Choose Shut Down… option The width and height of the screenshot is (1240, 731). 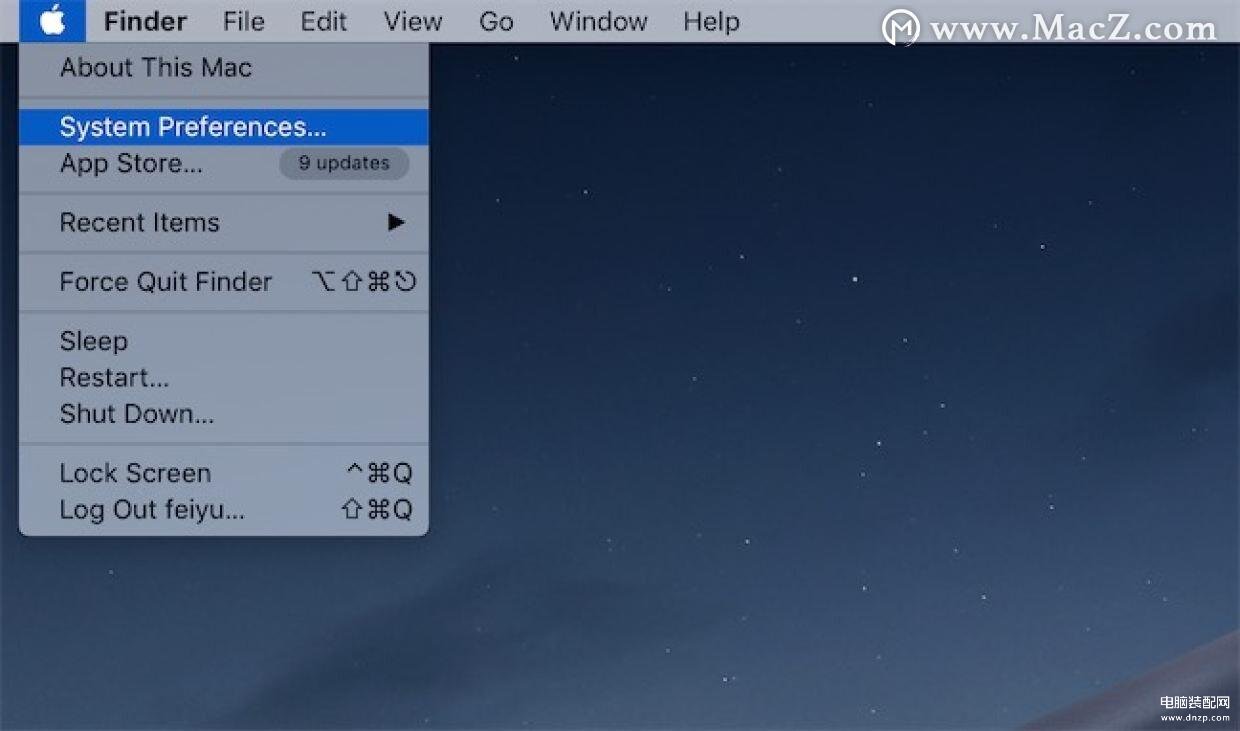224,414
